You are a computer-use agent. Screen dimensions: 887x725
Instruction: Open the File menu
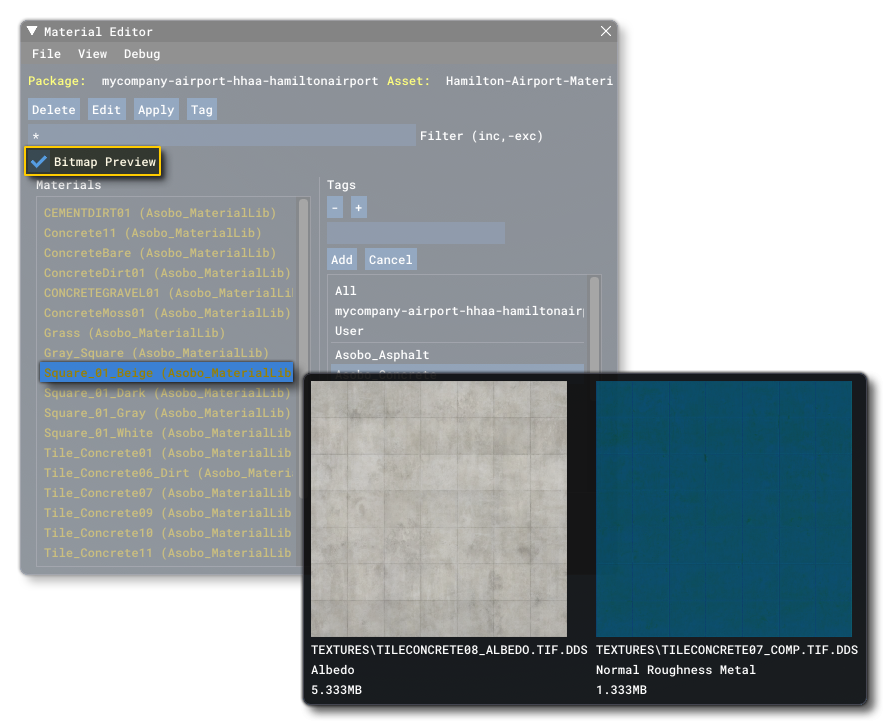pos(46,54)
